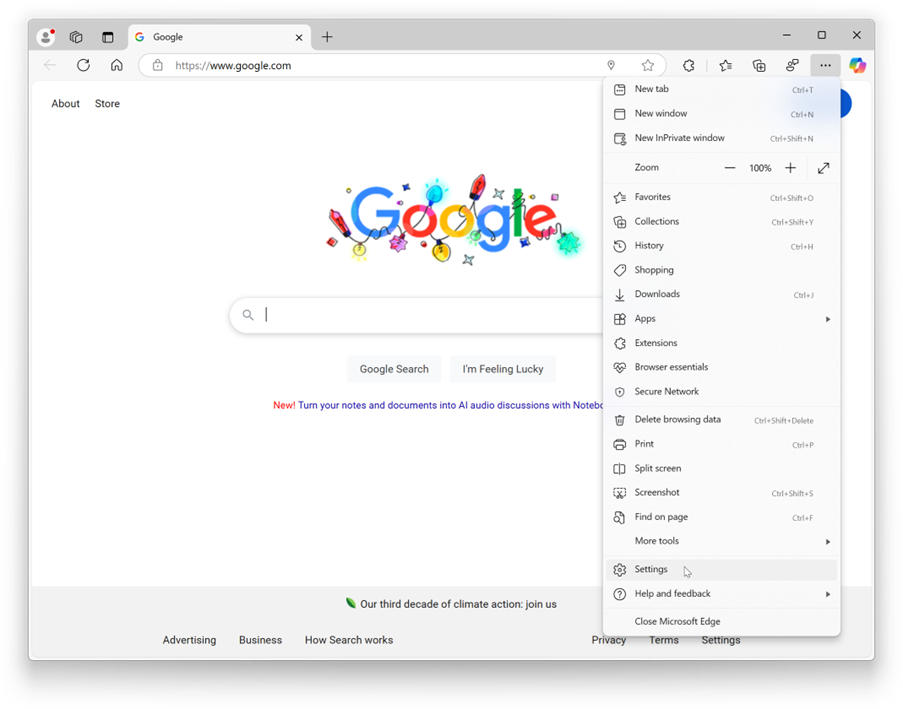Enter full screen using zoom expand icon
903x709 pixels.
823,168
